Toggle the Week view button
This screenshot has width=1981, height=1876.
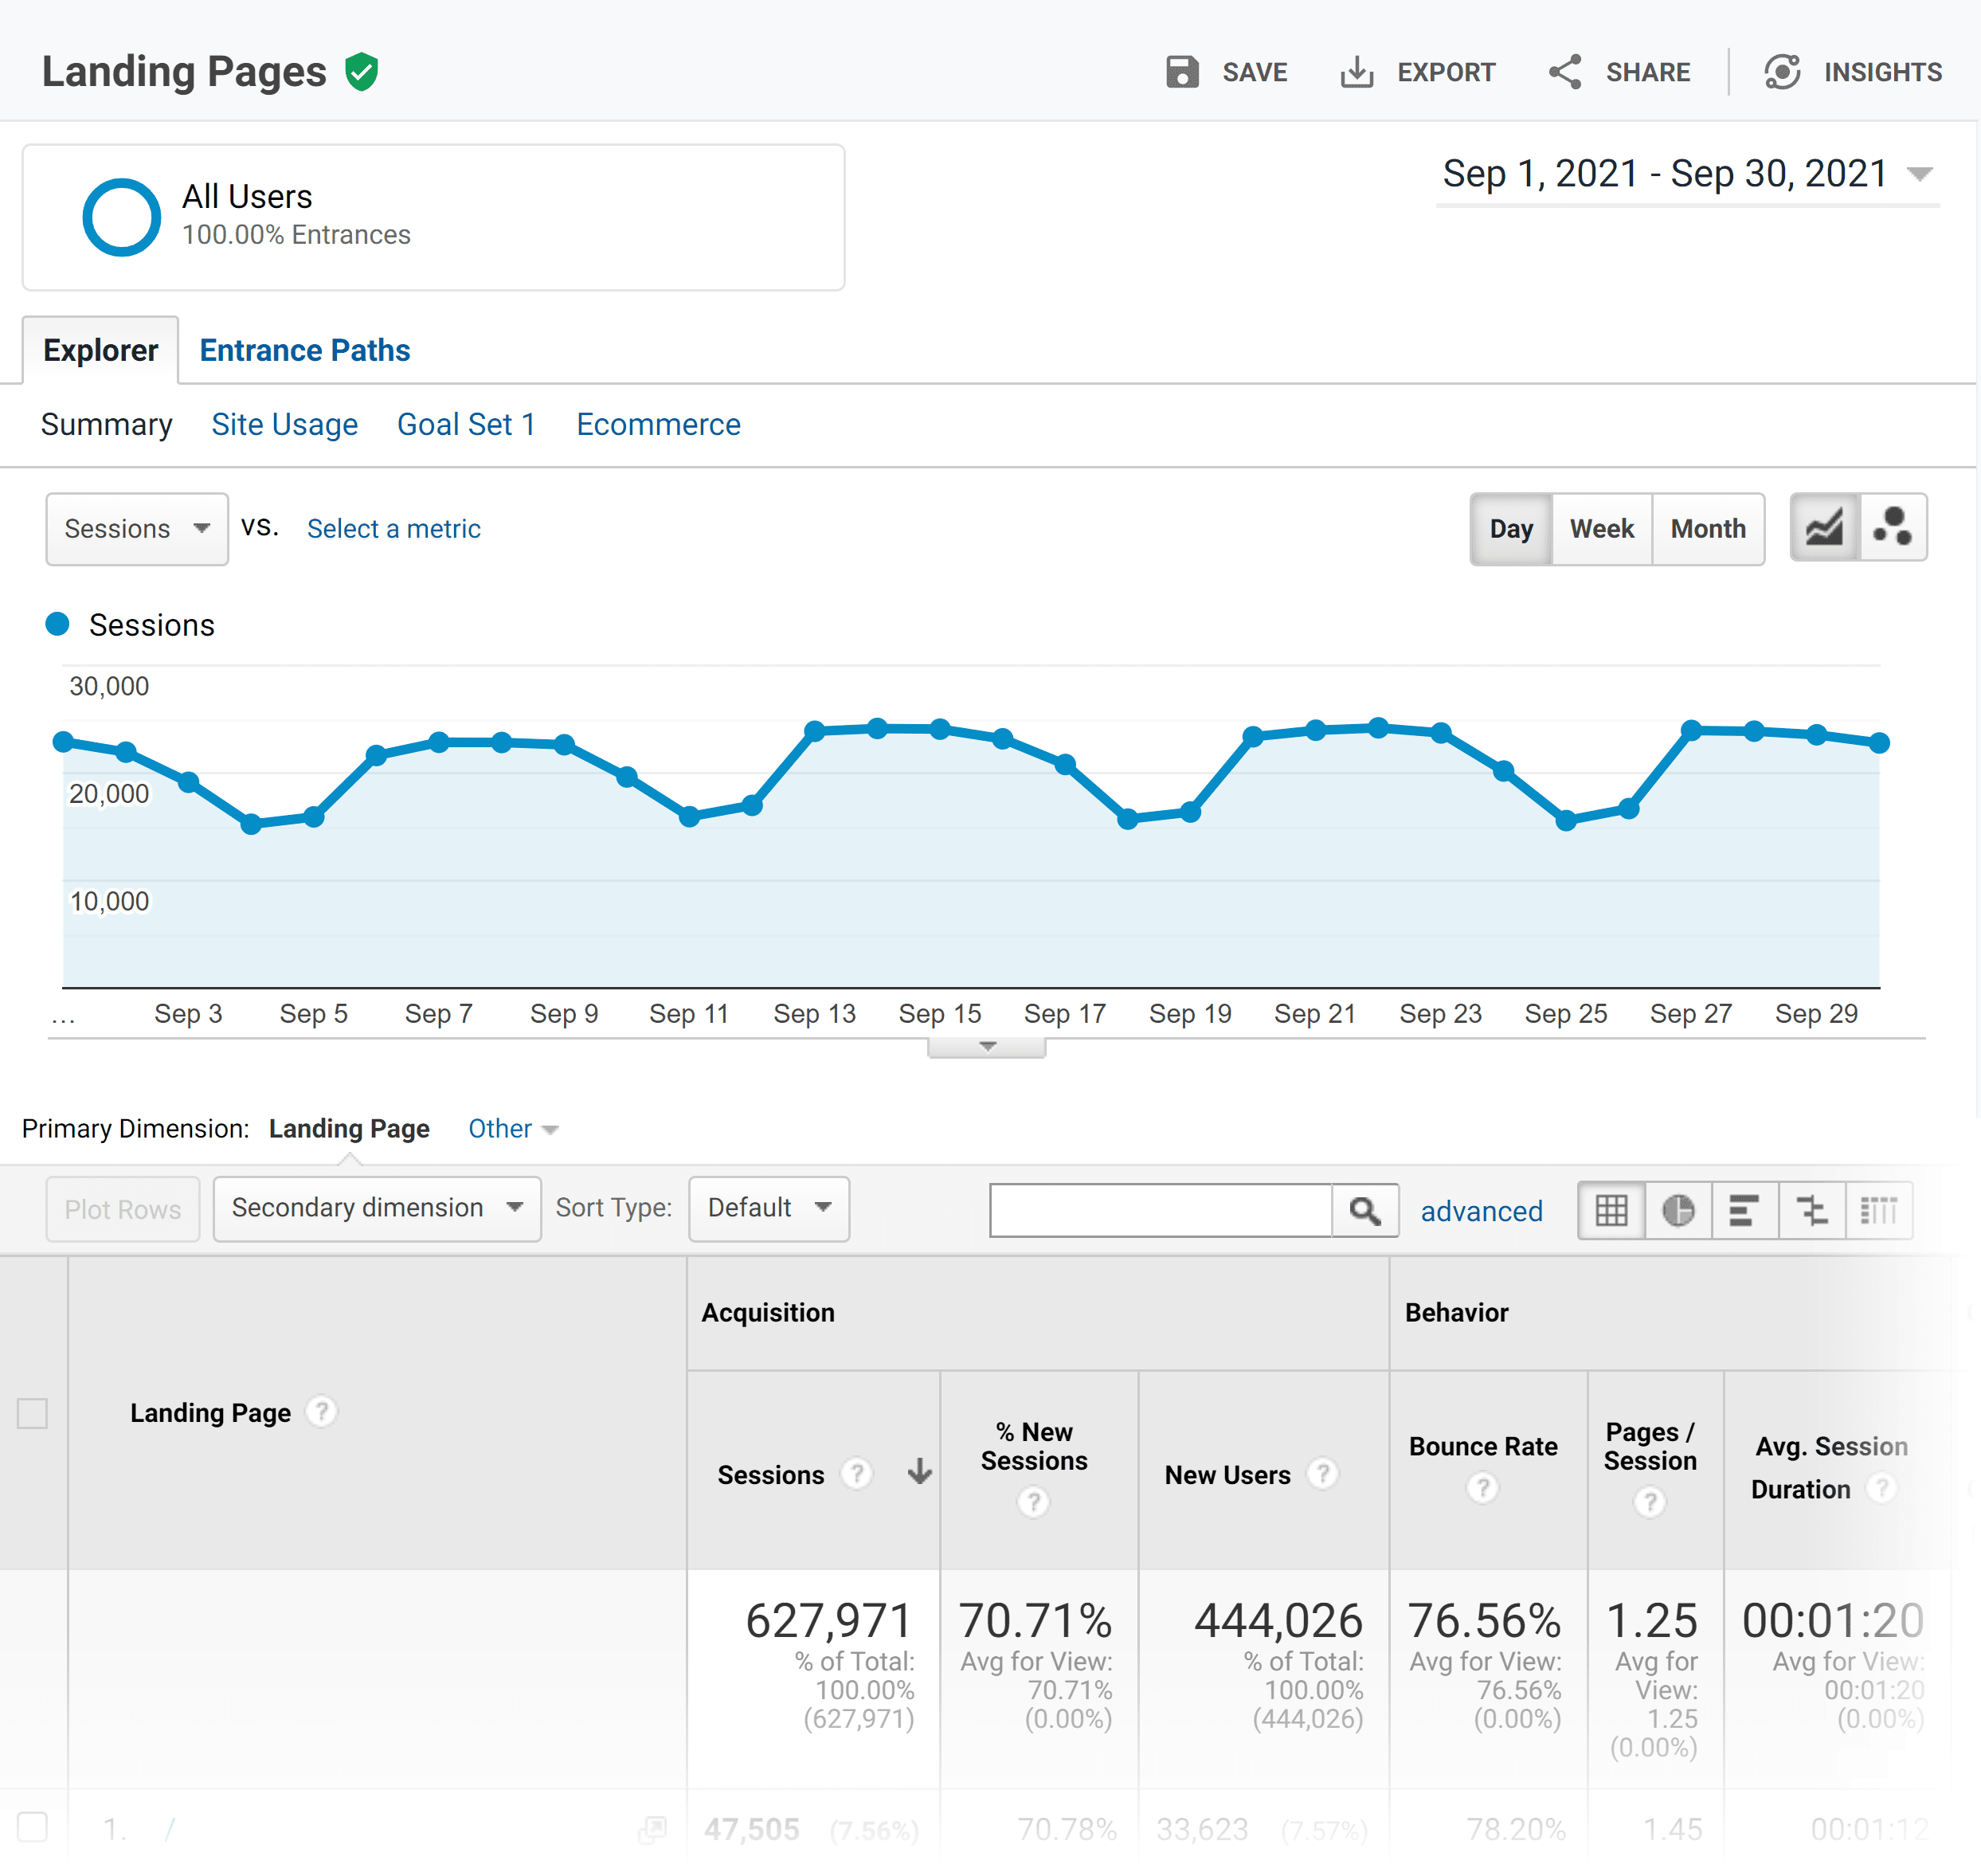(1600, 527)
